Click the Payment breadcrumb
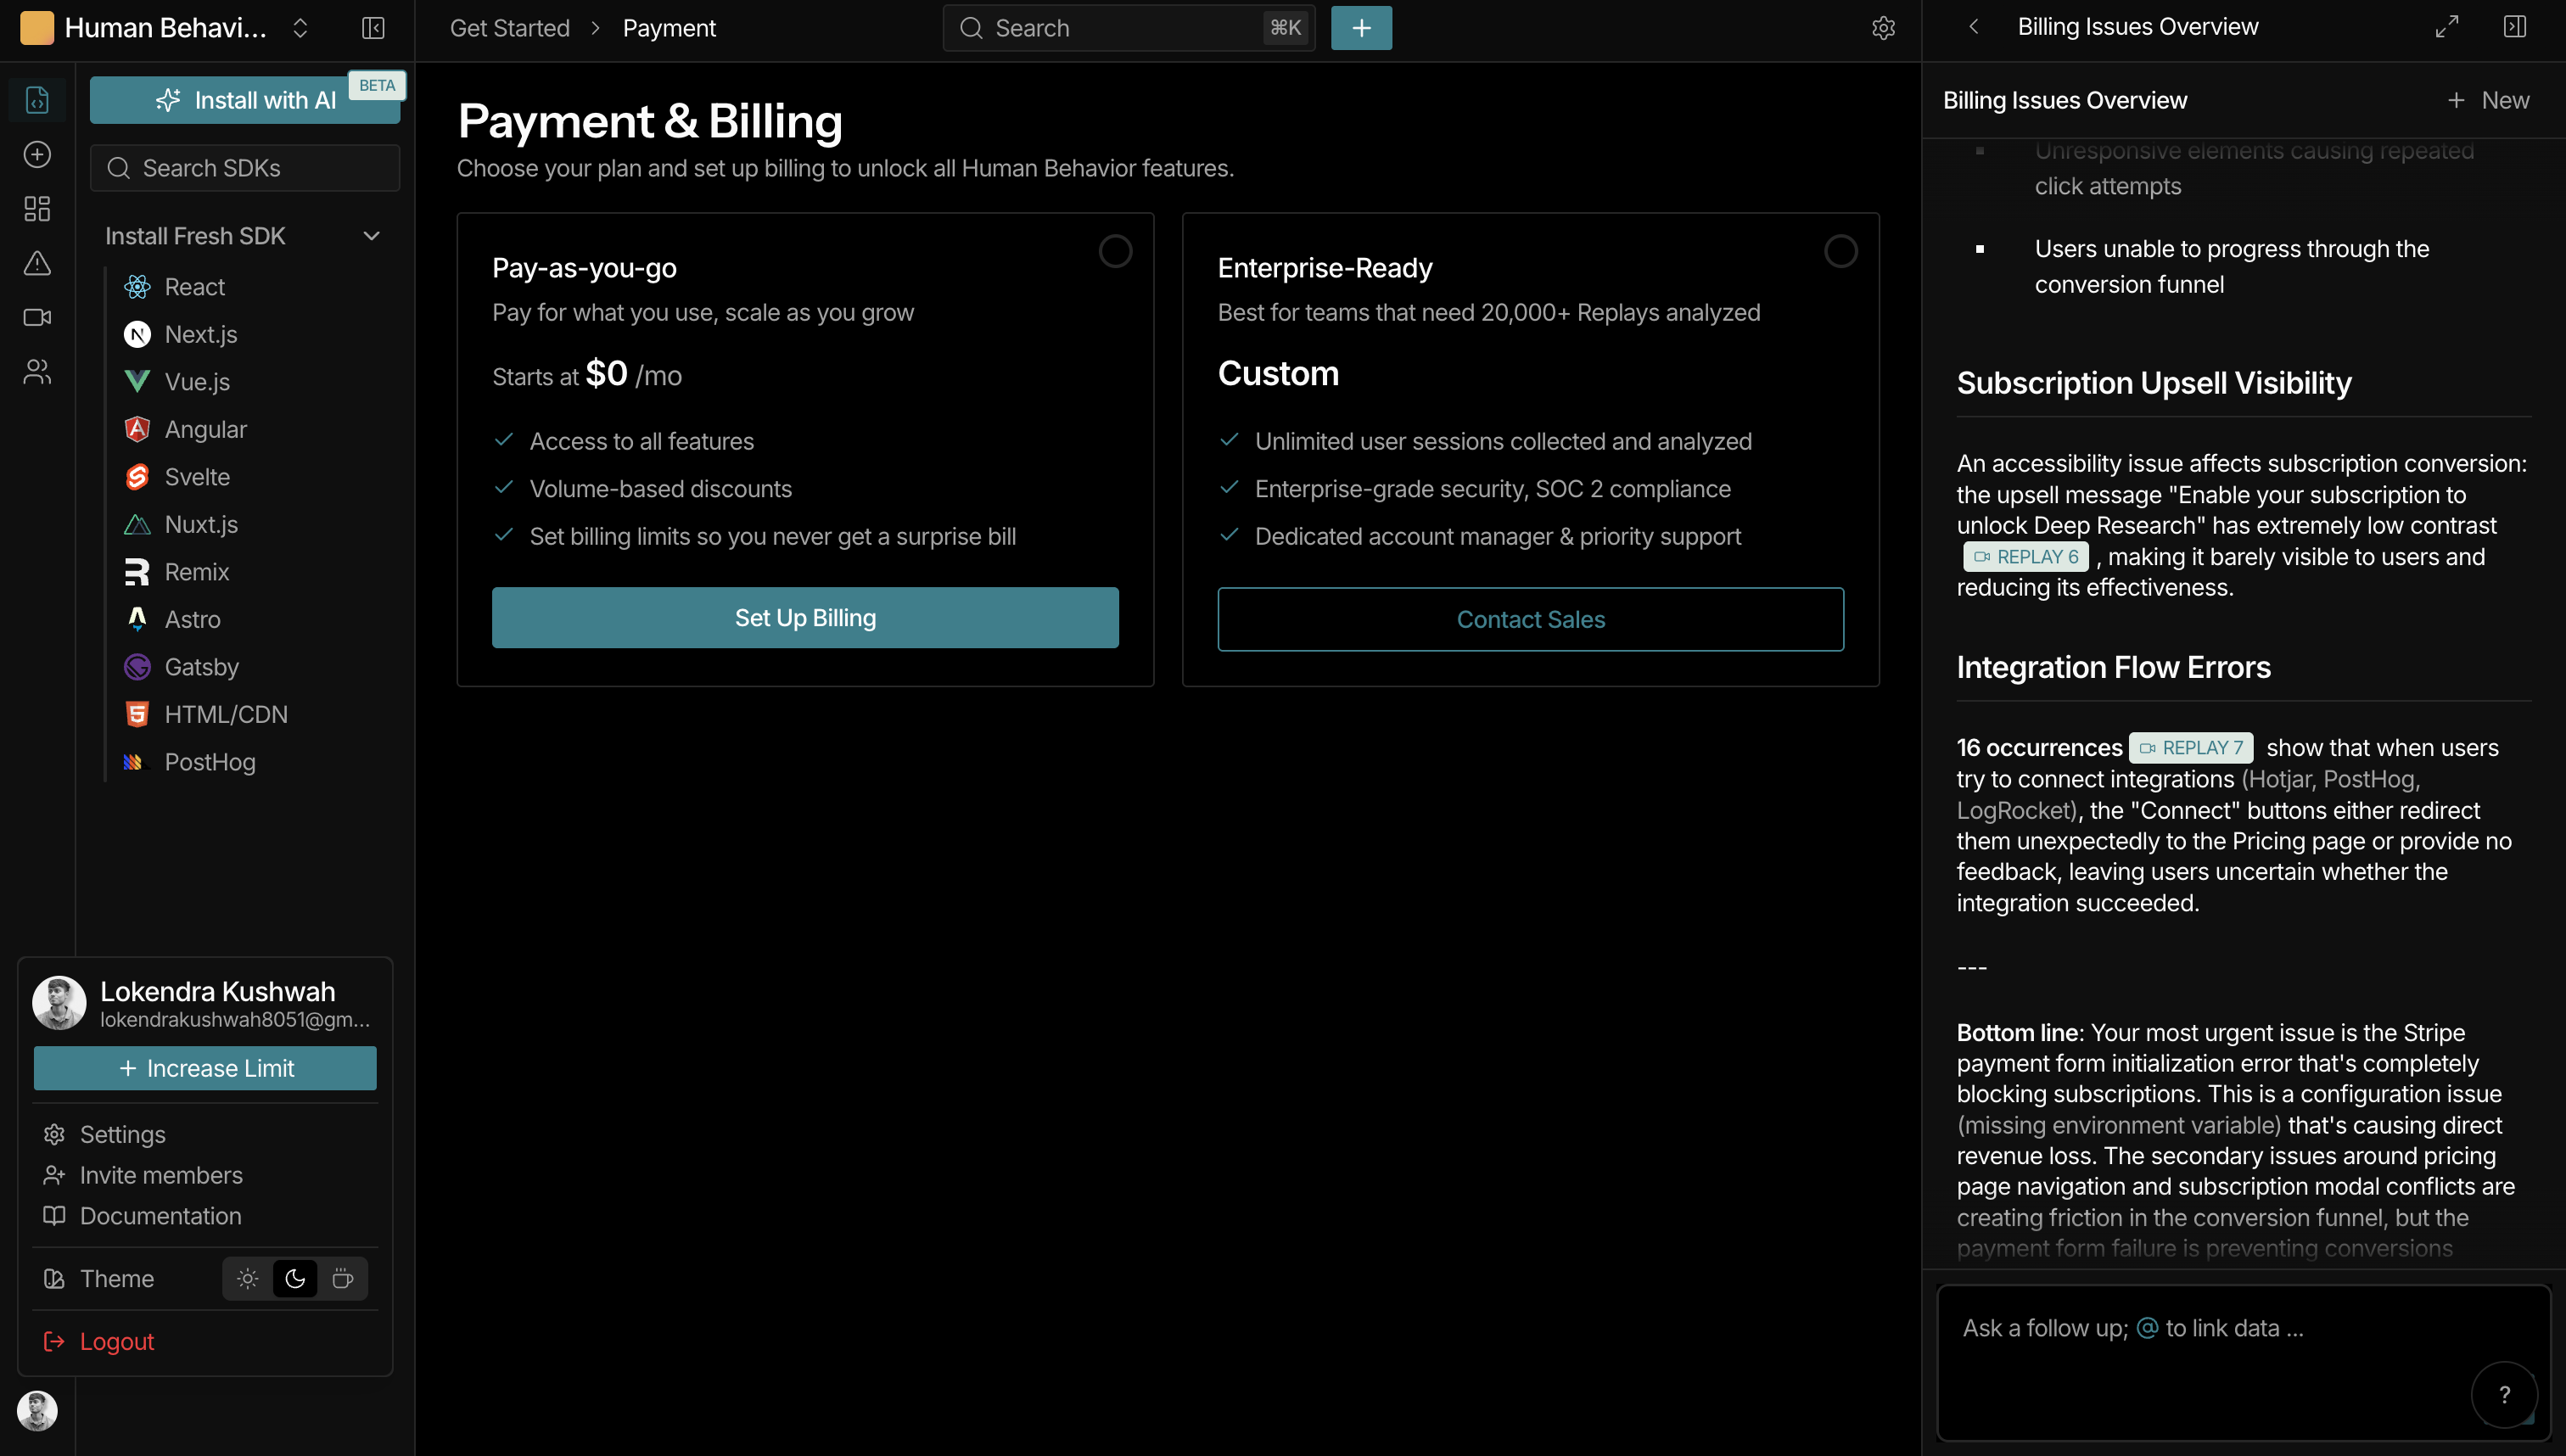Viewport: 2566px width, 1456px height. [x=669, y=28]
